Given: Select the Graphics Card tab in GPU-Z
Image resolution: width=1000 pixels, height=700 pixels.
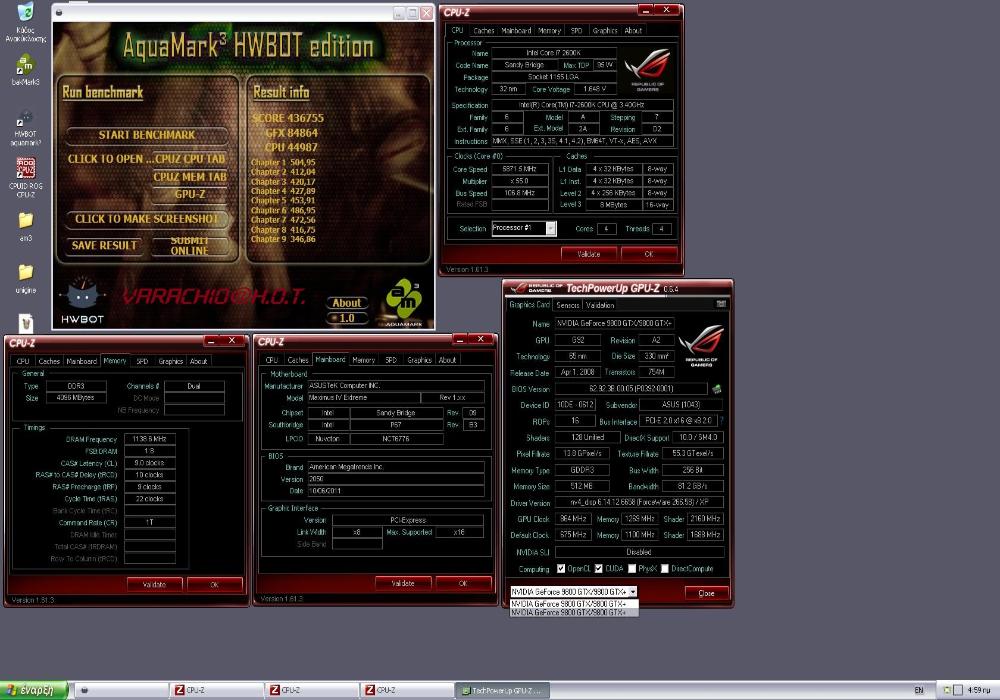Looking at the screenshot, I should click(529, 305).
